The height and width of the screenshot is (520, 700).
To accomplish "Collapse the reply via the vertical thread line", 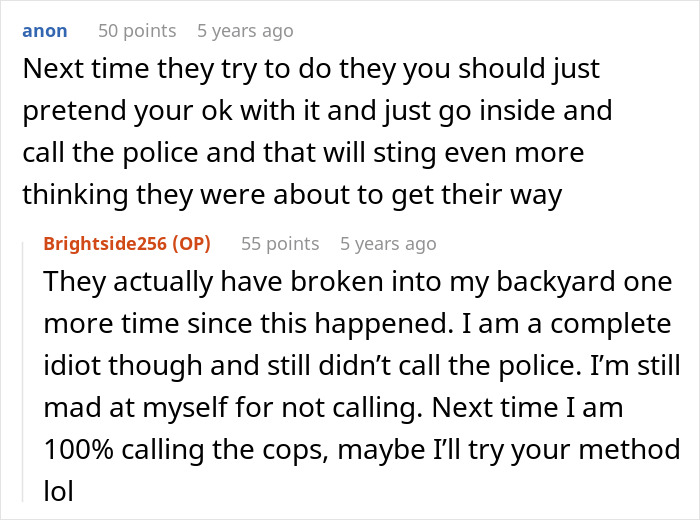I will point(23,371).
